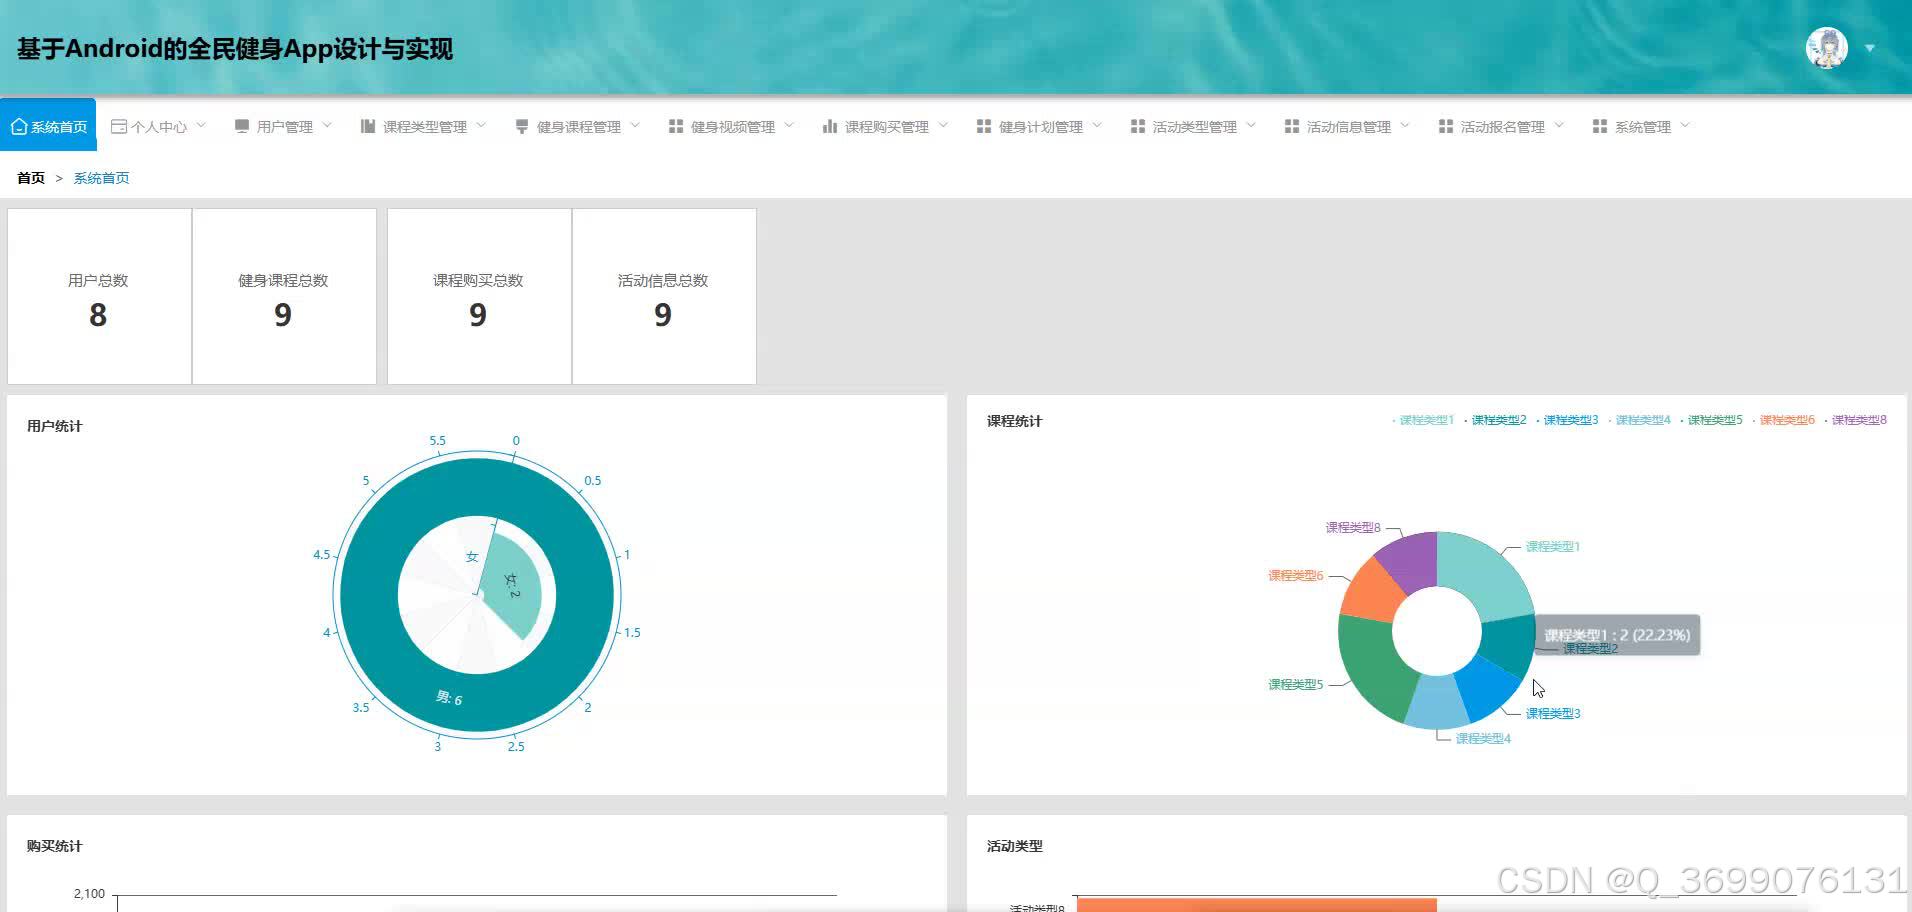
Task: Expand the 课程购买管理 chevron
Action: pos(943,125)
